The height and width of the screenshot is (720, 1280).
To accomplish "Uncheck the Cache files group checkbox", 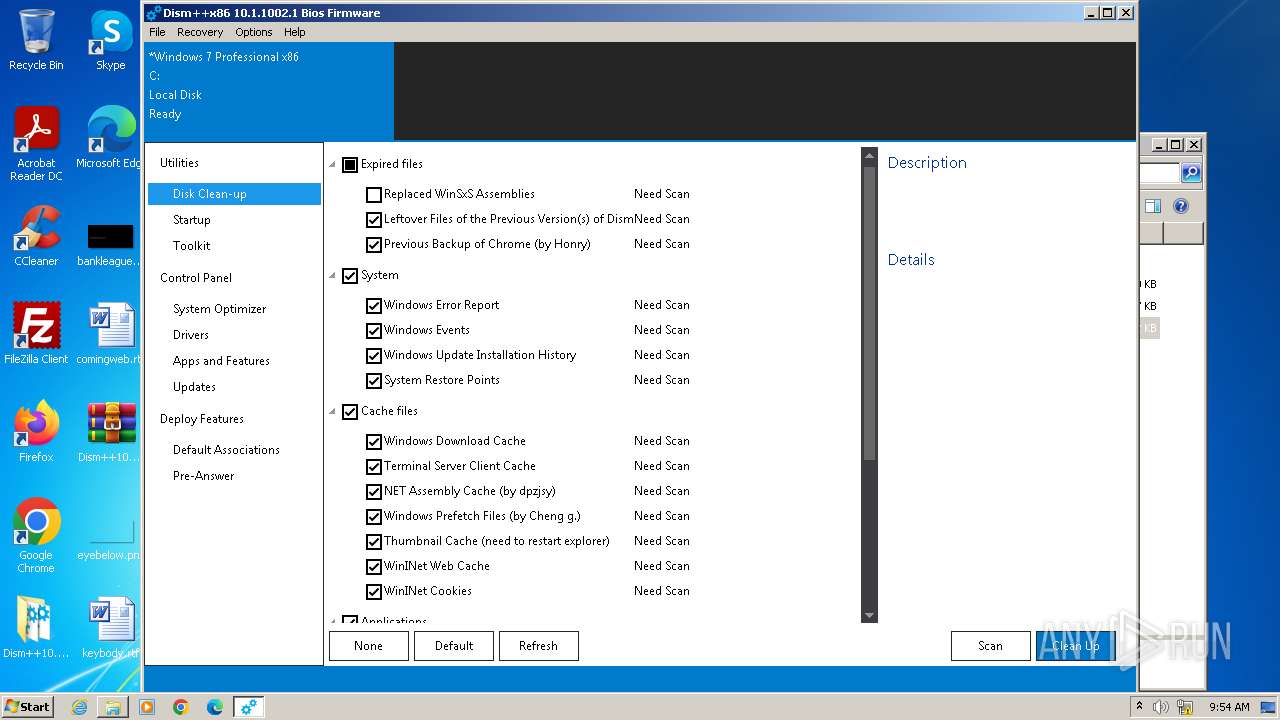I will 350,412.
